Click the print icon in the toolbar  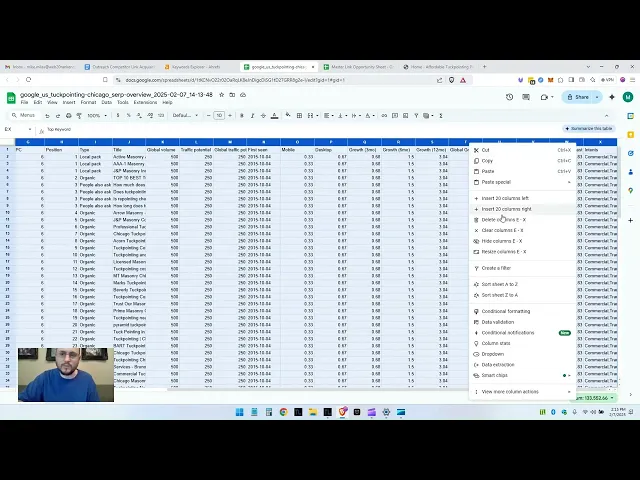(69, 116)
